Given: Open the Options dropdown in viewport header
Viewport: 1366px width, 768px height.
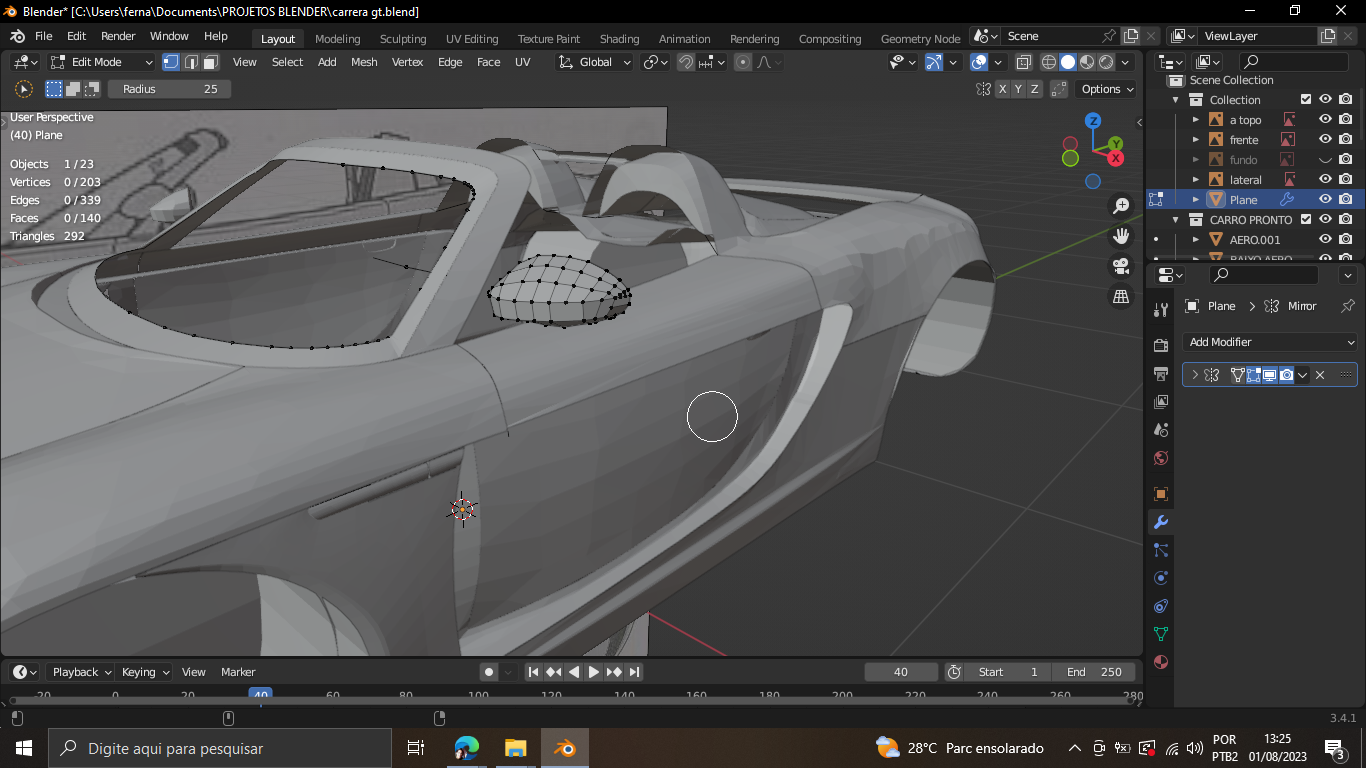Looking at the screenshot, I should click(1109, 89).
